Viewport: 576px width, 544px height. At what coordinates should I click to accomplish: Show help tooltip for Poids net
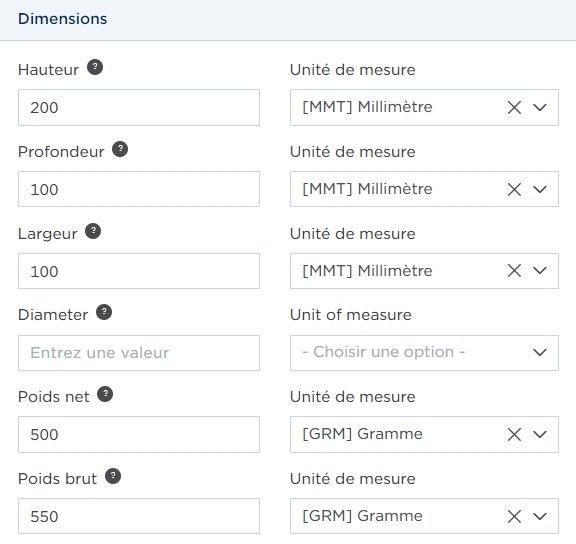point(105,394)
